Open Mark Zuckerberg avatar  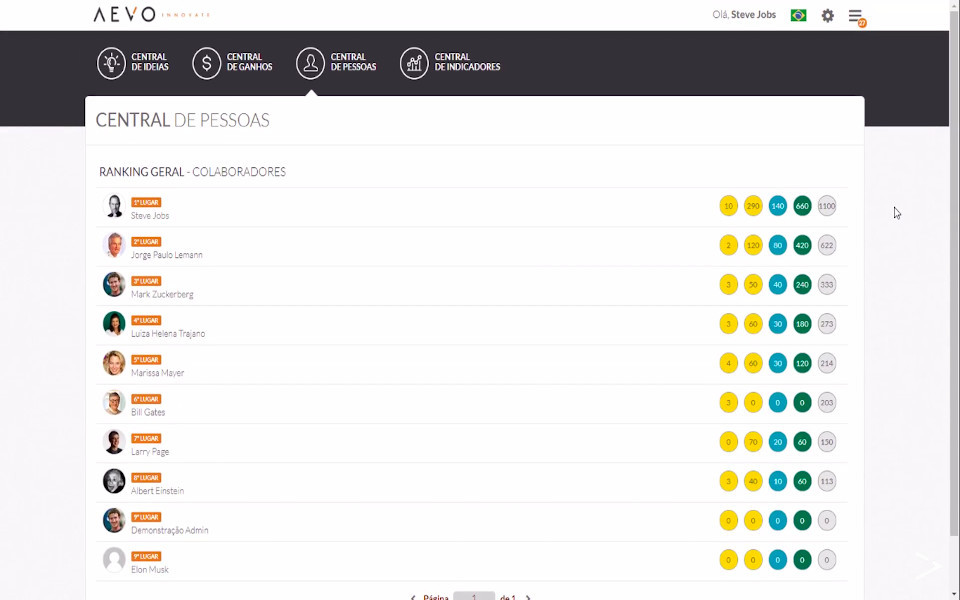(x=114, y=284)
